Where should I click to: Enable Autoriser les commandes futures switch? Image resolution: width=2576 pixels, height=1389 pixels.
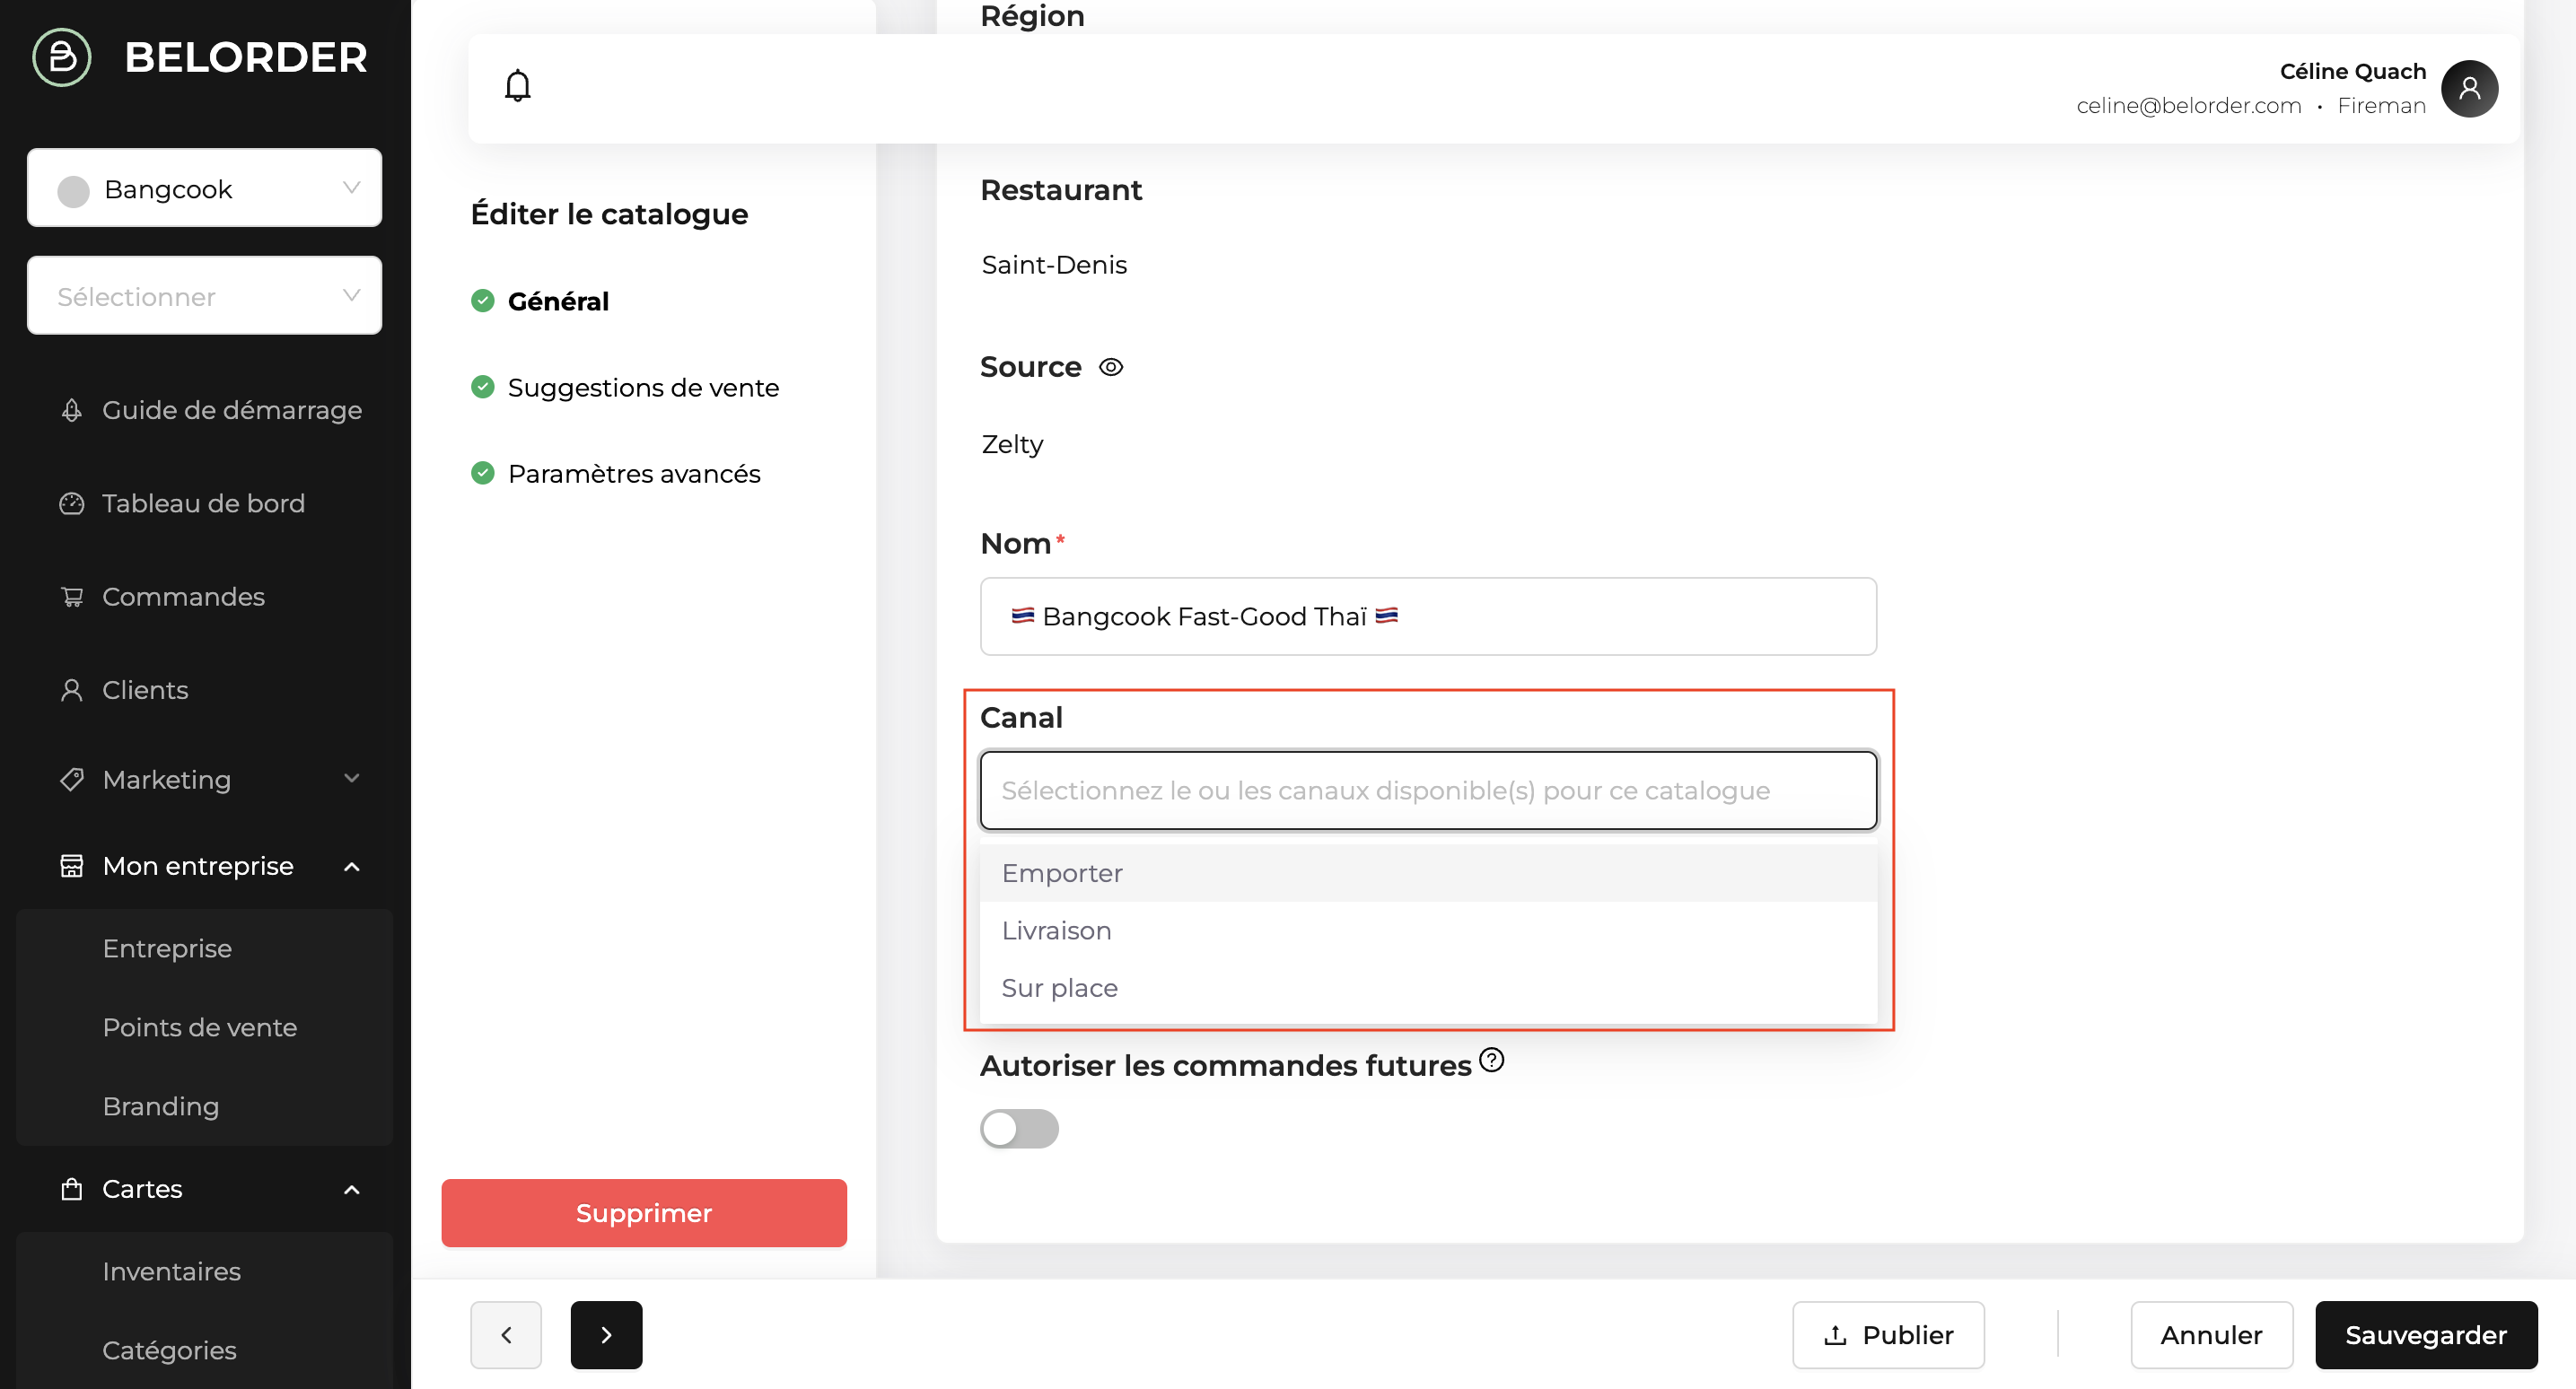(x=1019, y=1129)
